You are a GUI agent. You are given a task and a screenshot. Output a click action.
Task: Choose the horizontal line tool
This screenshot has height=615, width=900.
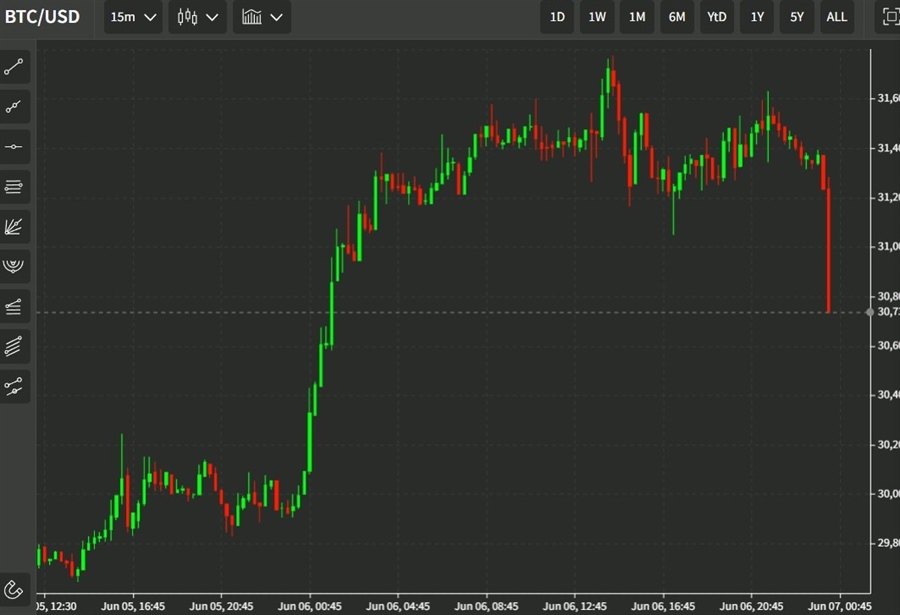coord(14,147)
